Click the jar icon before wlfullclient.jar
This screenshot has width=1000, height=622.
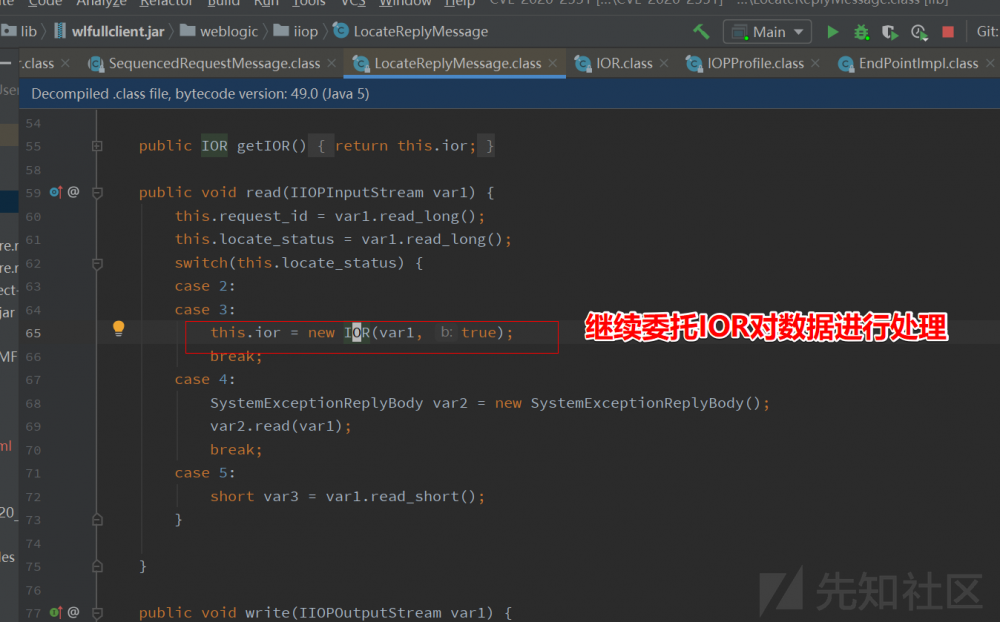pyautogui.click(x=60, y=31)
